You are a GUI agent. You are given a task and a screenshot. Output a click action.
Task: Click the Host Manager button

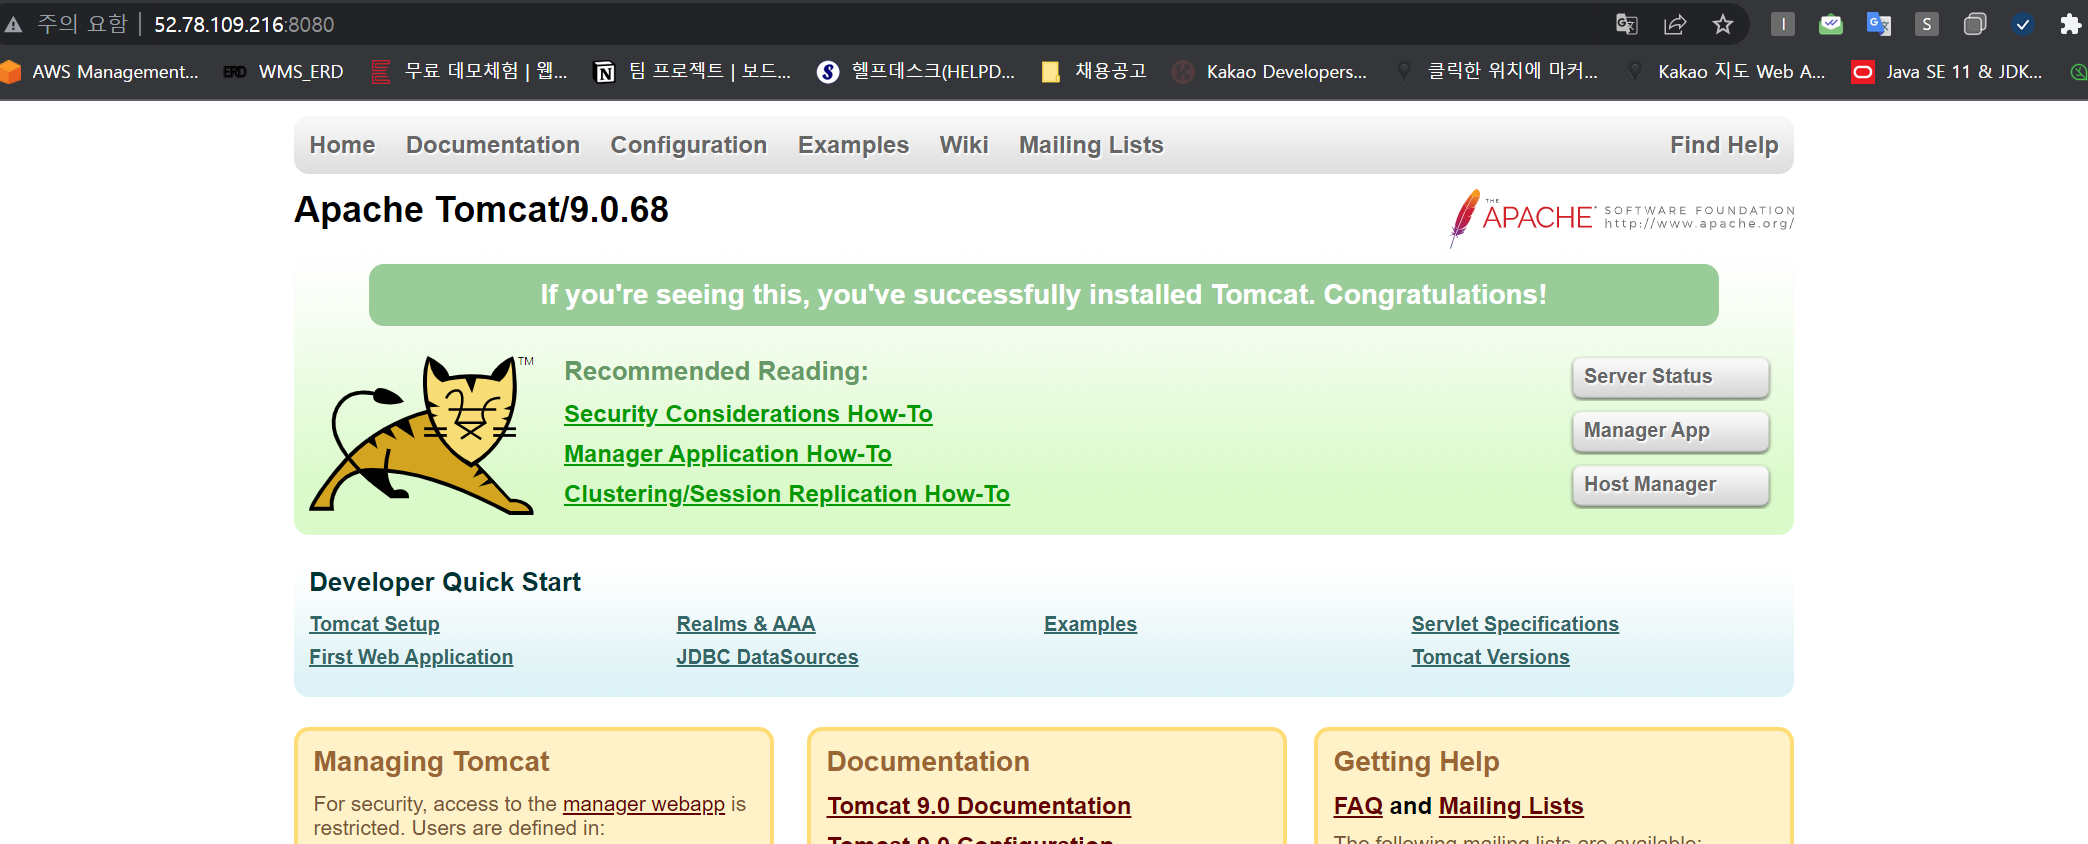1670,485
